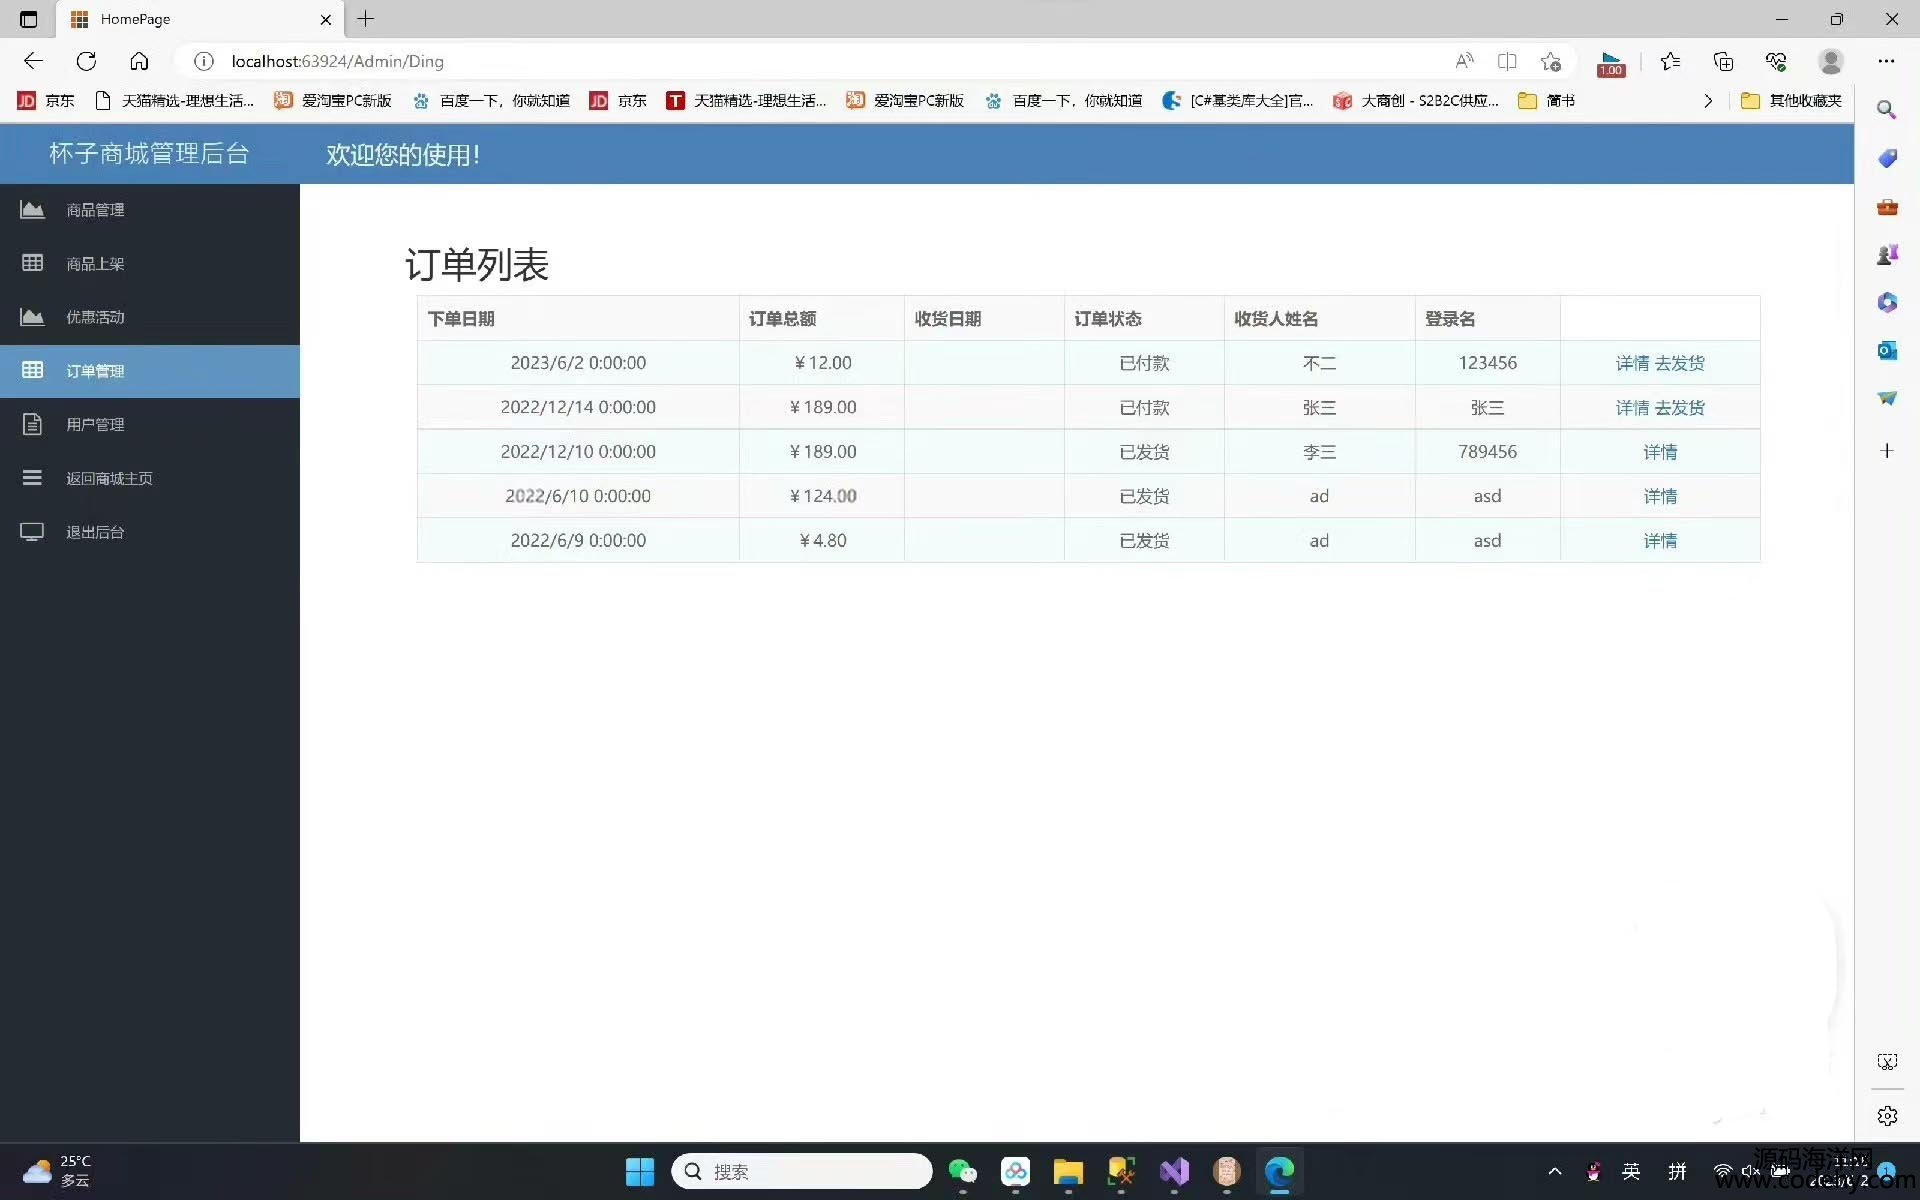The image size is (1920, 1200).
Task: Open the 其他收藏夹 bookmarks folder
Action: tap(1792, 100)
